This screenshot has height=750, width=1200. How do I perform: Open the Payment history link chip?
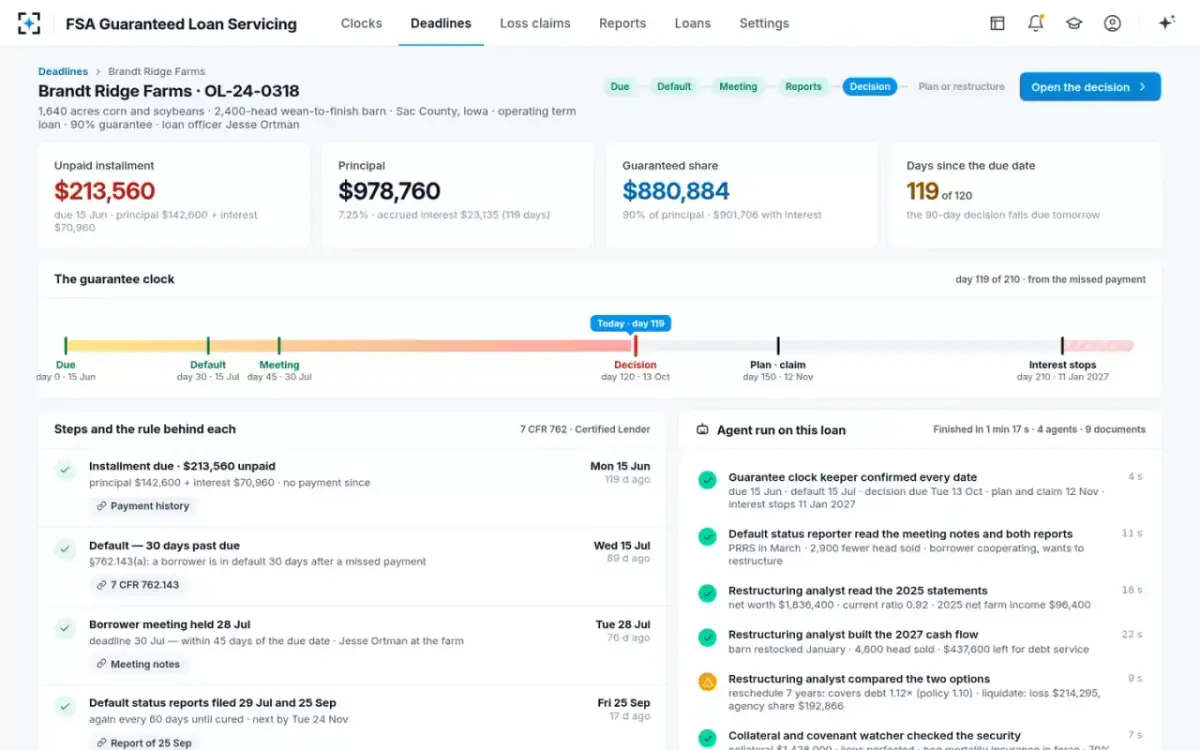point(143,506)
